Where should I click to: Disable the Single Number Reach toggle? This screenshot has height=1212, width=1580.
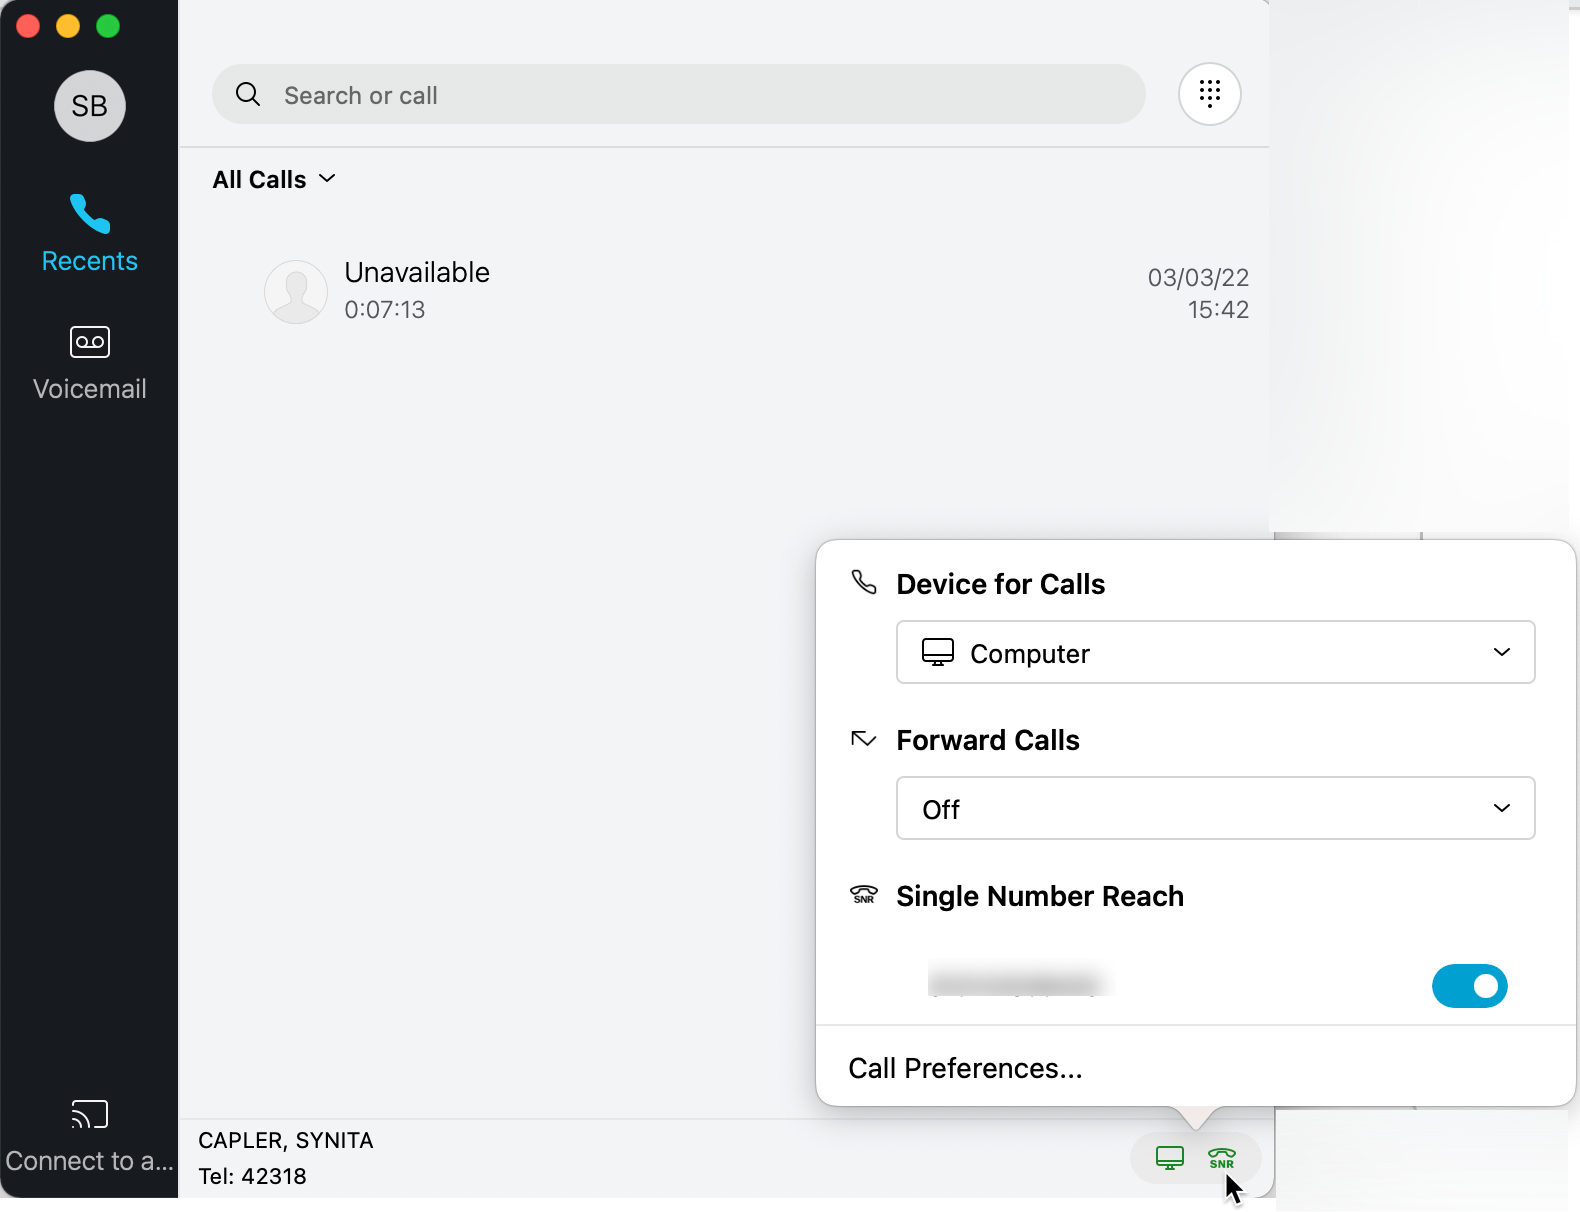[x=1469, y=986]
